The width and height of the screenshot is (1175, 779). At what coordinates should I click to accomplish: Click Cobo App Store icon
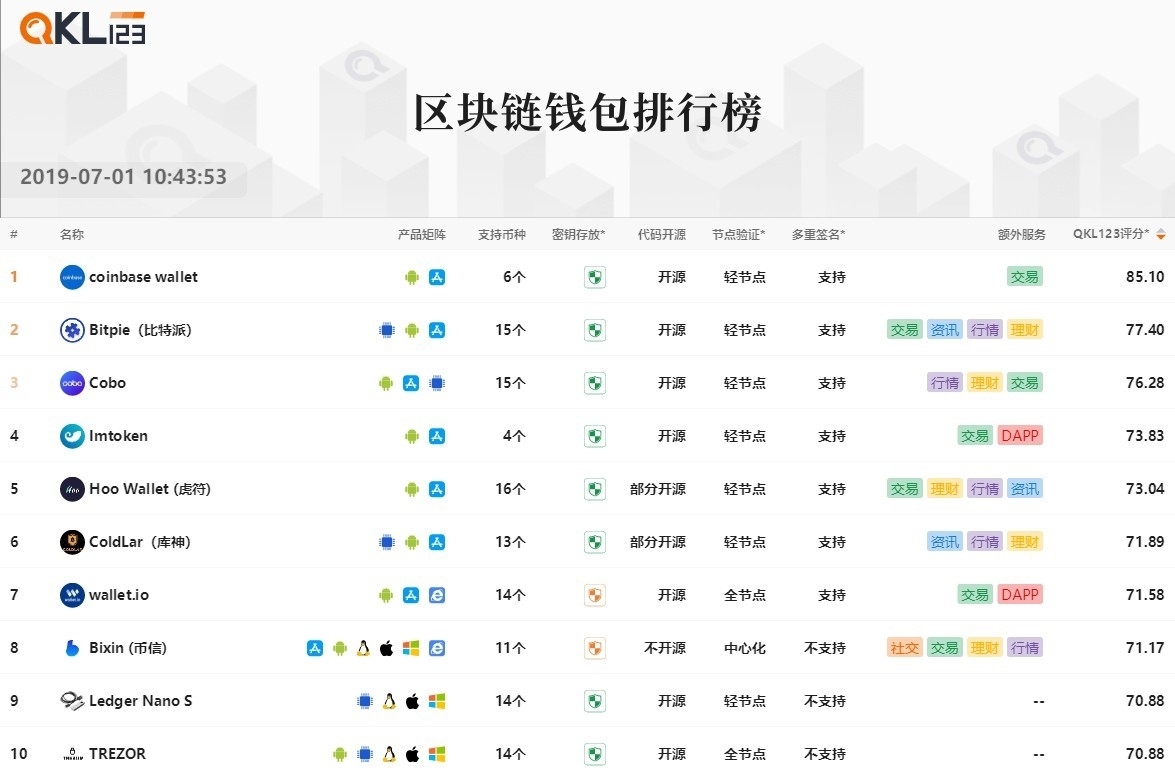[x=411, y=383]
